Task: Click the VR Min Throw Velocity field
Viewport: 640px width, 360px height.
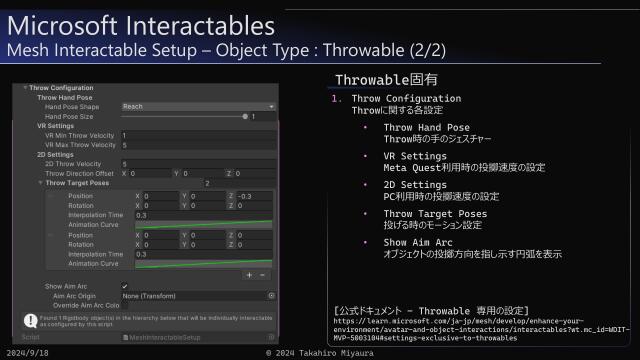Action: (198, 135)
